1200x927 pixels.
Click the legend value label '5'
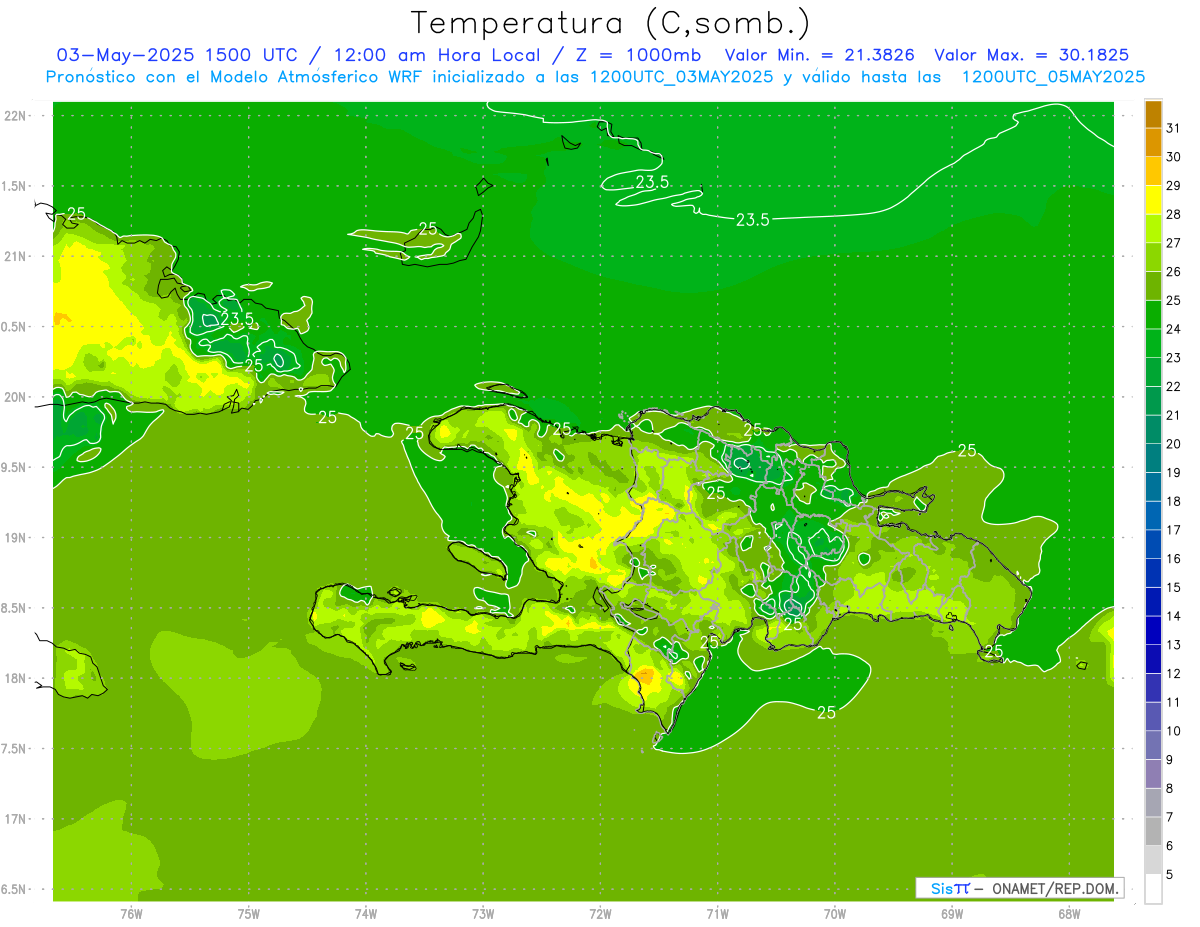coord(1170,875)
